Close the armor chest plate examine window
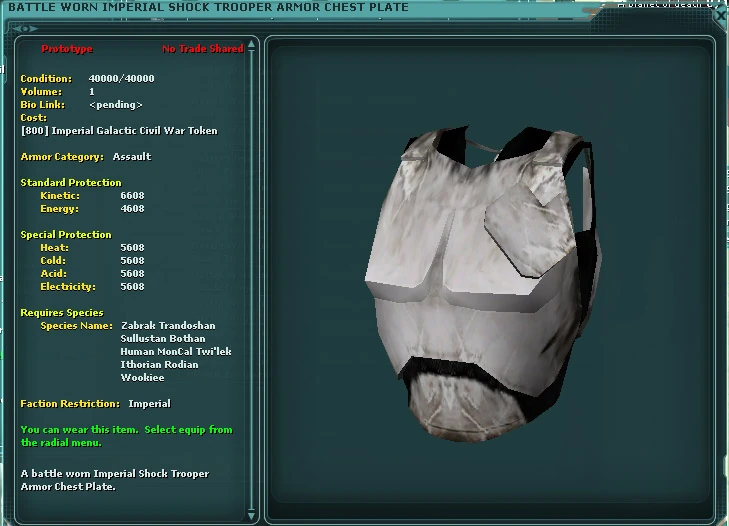The height and width of the screenshot is (526, 729). click(x=721, y=15)
